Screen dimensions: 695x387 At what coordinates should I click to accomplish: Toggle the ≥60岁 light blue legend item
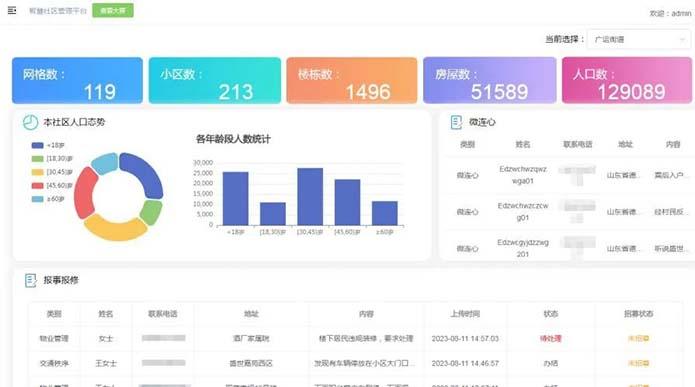click(x=48, y=199)
